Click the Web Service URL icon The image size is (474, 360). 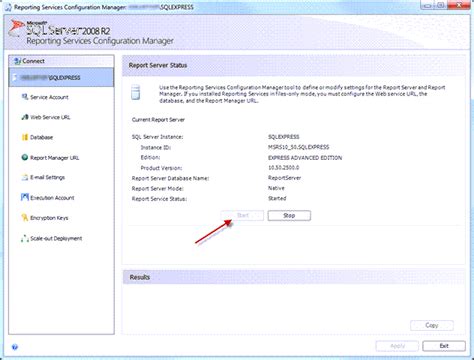pyautogui.click(x=25, y=117)
